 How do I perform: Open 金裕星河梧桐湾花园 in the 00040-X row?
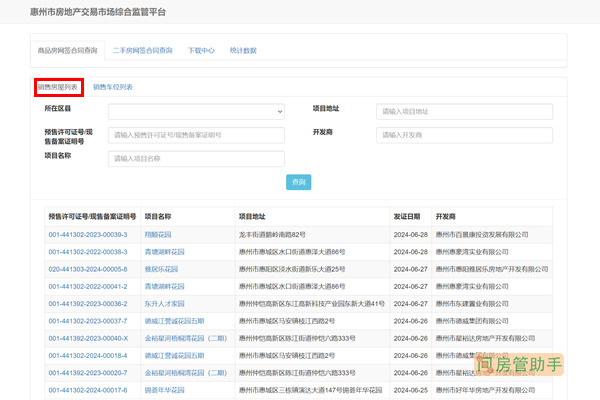pos(186,338)
